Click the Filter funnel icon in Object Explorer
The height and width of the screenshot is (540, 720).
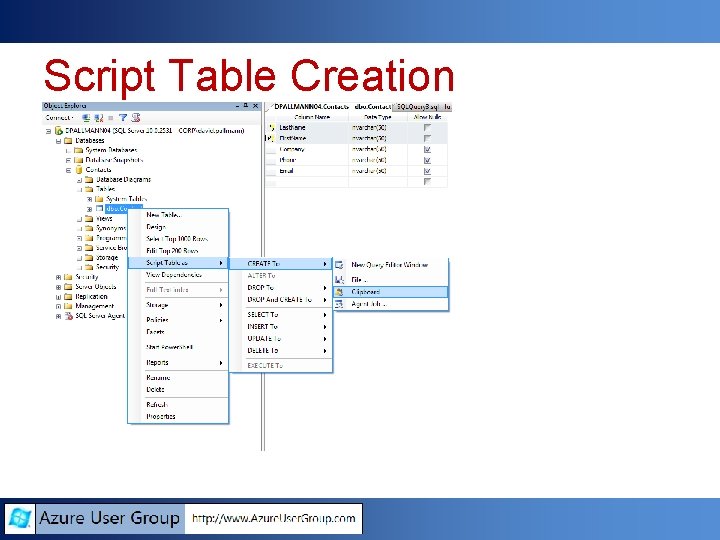coord(123,118)
